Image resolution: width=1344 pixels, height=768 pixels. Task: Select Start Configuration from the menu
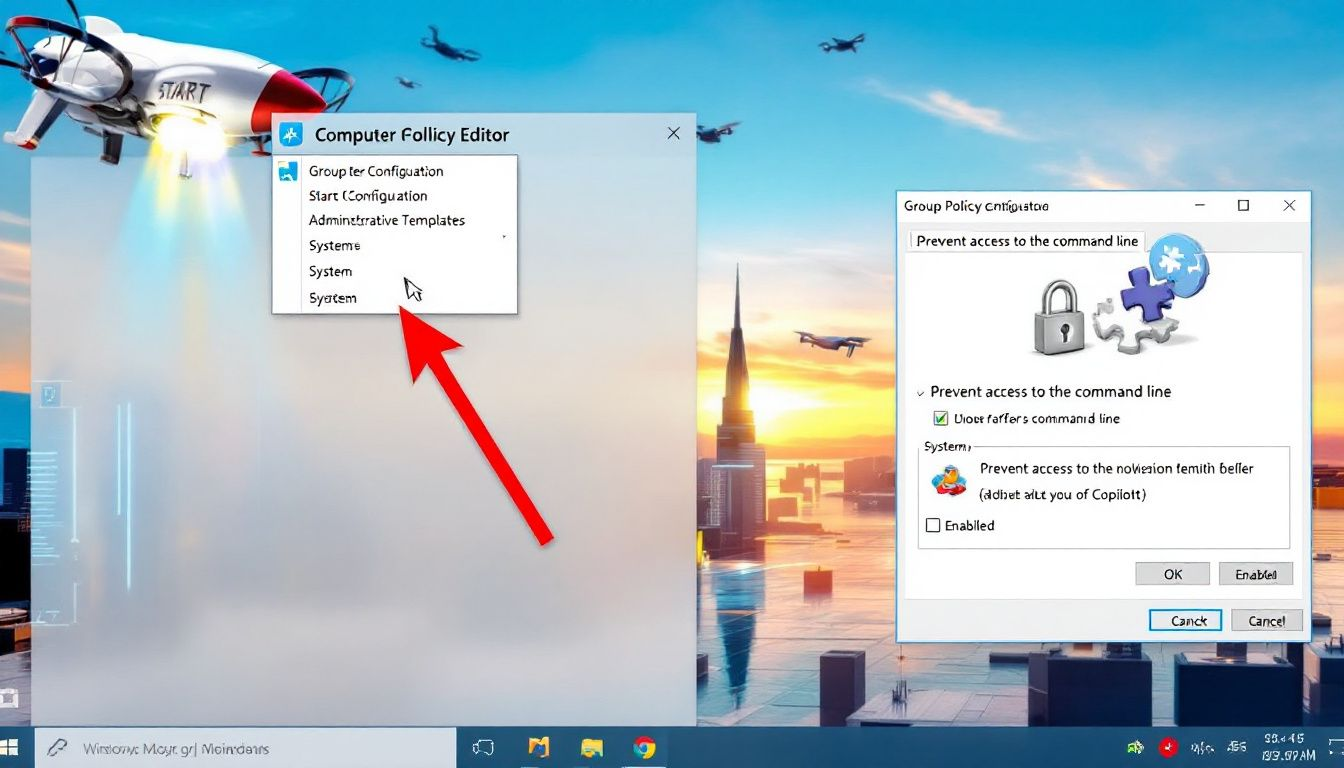point(368,195)
